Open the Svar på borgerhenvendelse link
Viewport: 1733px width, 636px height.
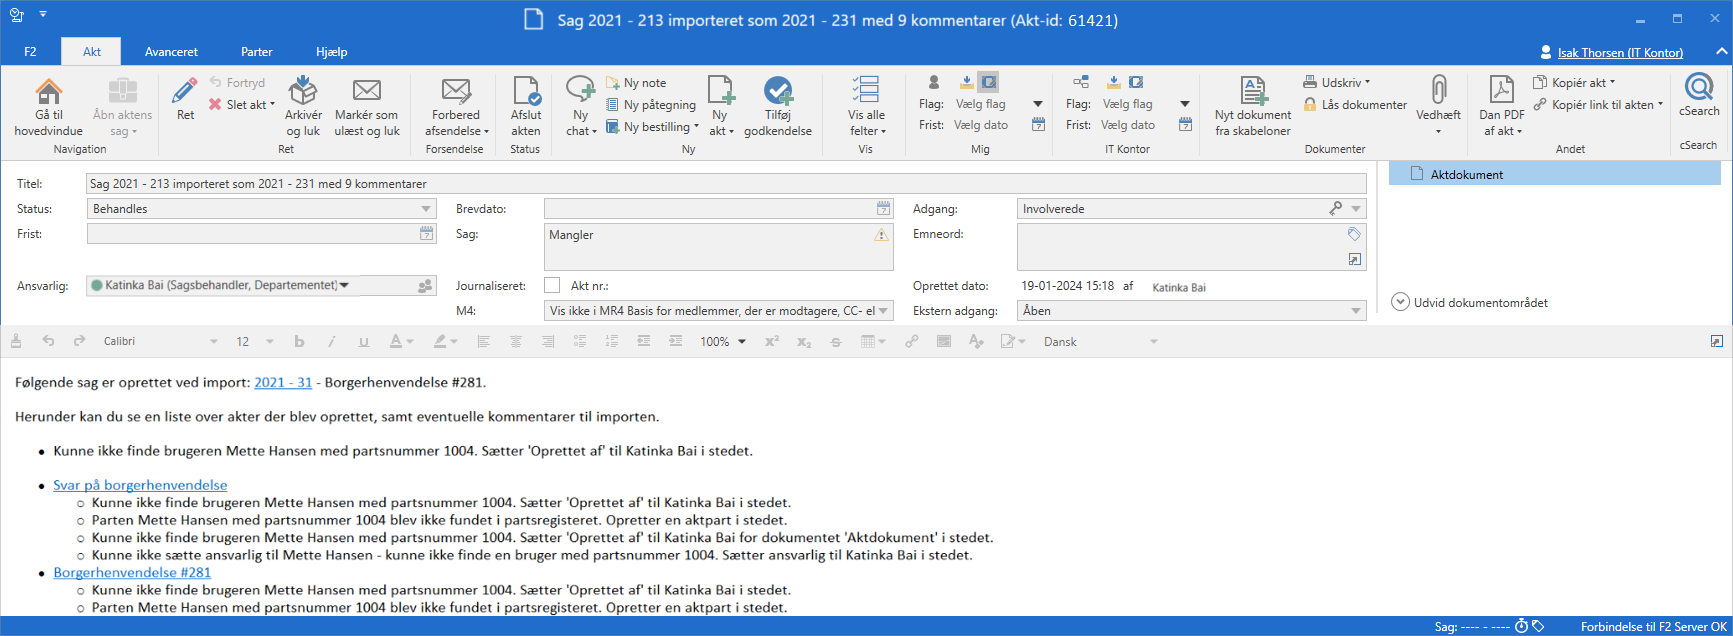[x=140, y=485]
